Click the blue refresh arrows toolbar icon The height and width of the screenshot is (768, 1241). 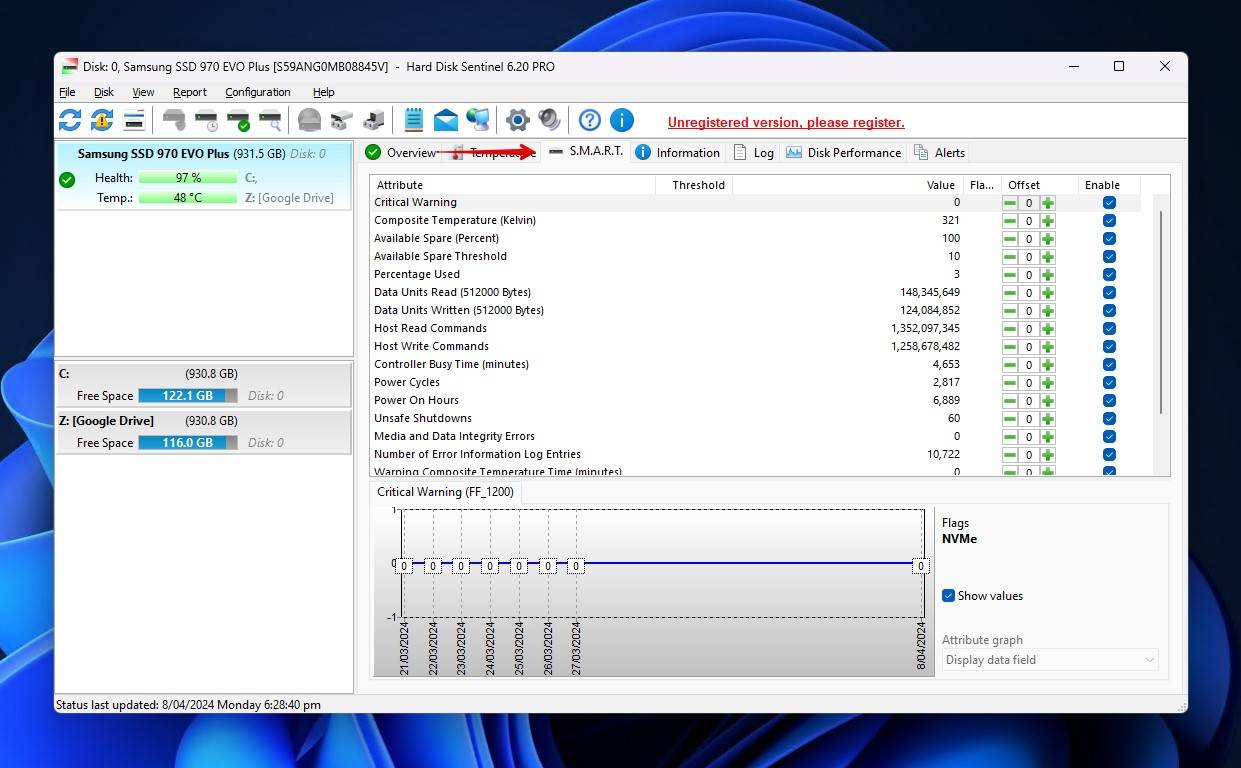tap(70, 121)
